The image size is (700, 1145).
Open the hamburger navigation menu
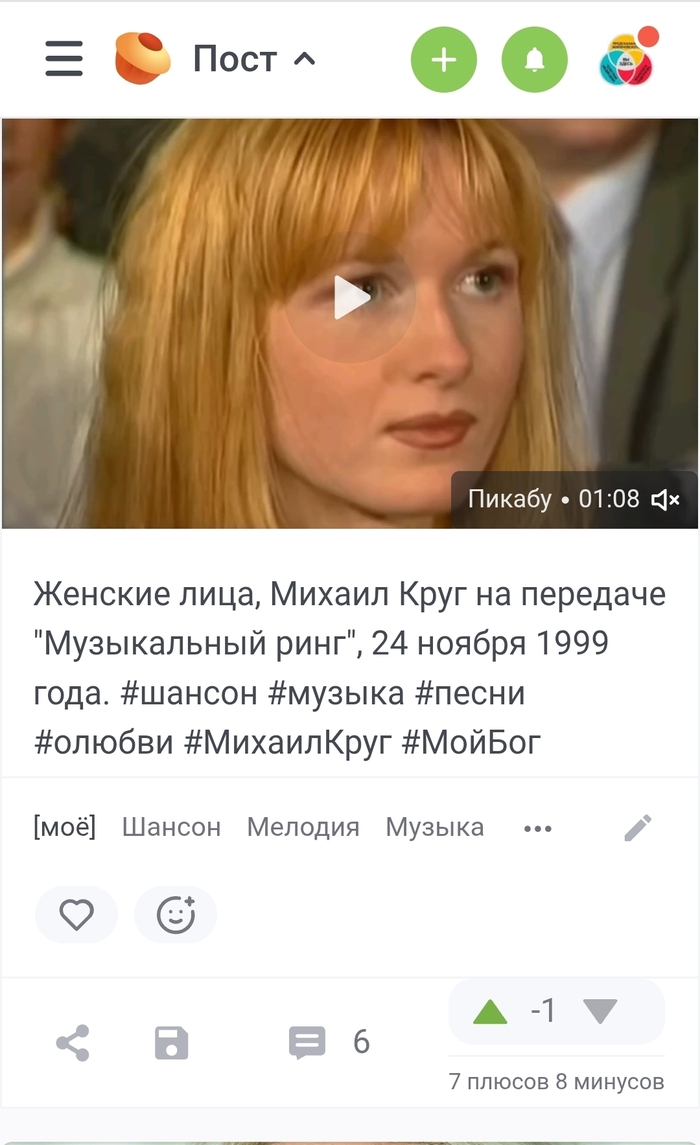[64, 58]
